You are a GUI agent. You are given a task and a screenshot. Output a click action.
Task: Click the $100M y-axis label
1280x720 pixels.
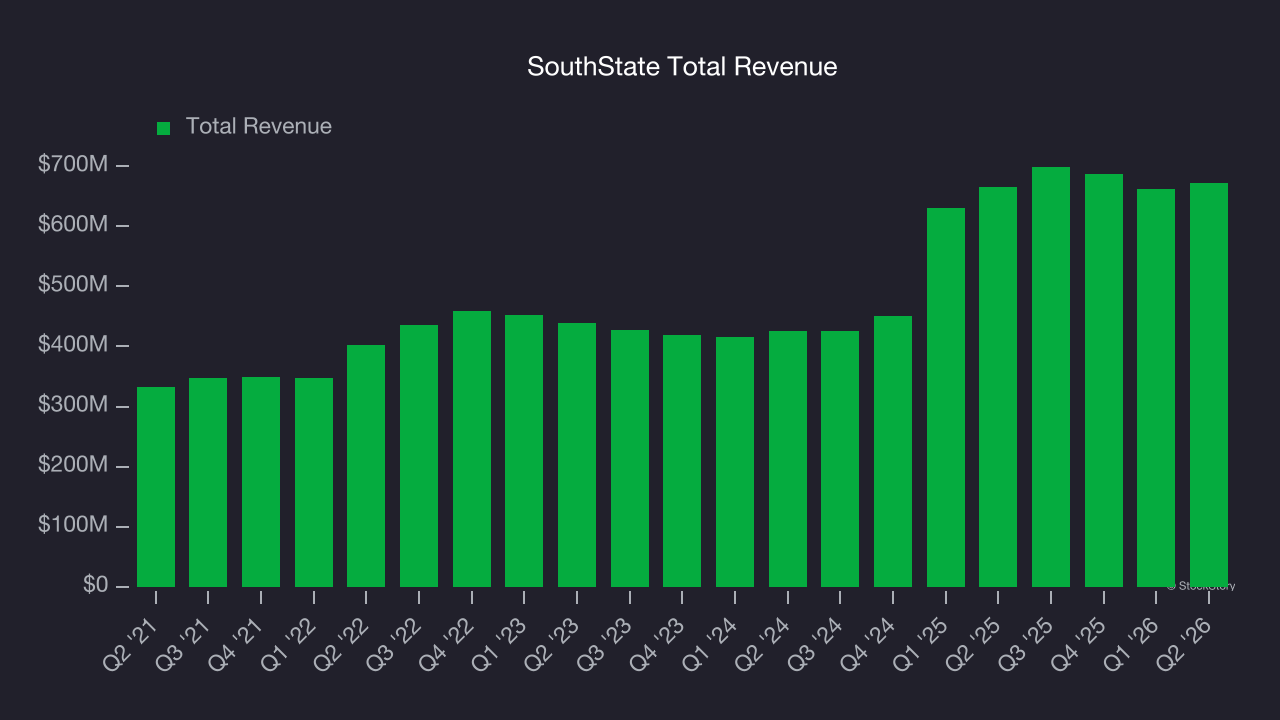click(72, 526)
